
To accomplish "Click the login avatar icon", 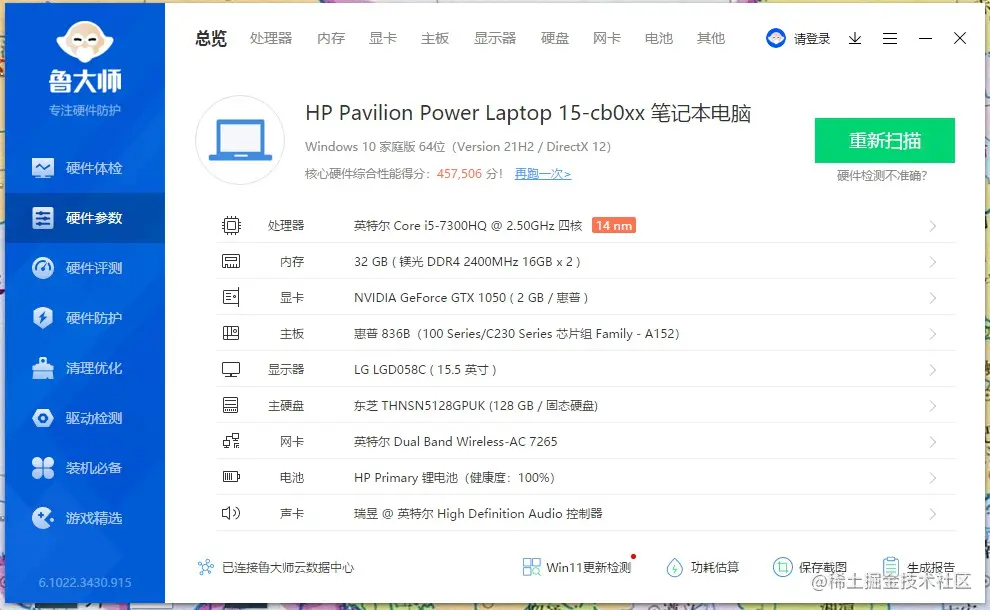I will (776, 39).
